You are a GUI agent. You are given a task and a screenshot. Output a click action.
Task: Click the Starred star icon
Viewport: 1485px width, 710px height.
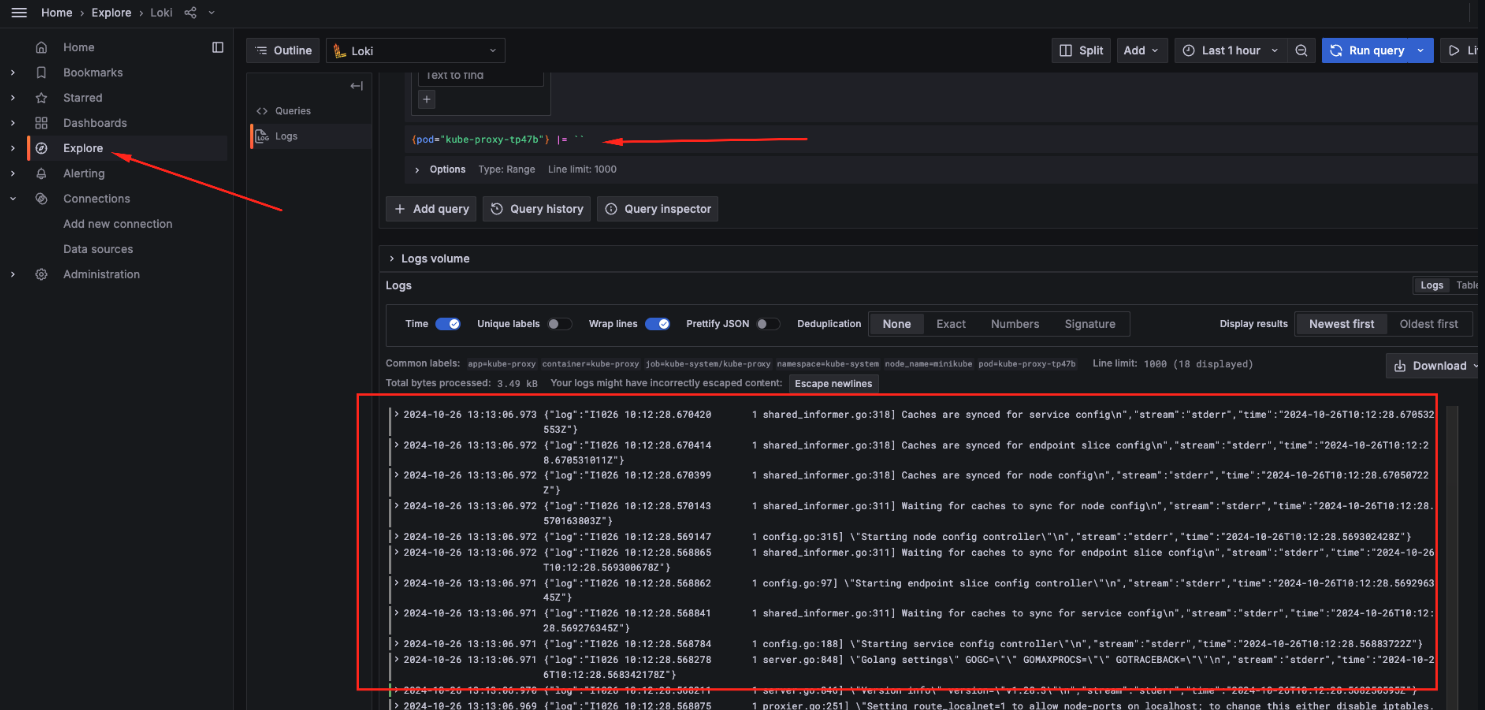[41, 98]
